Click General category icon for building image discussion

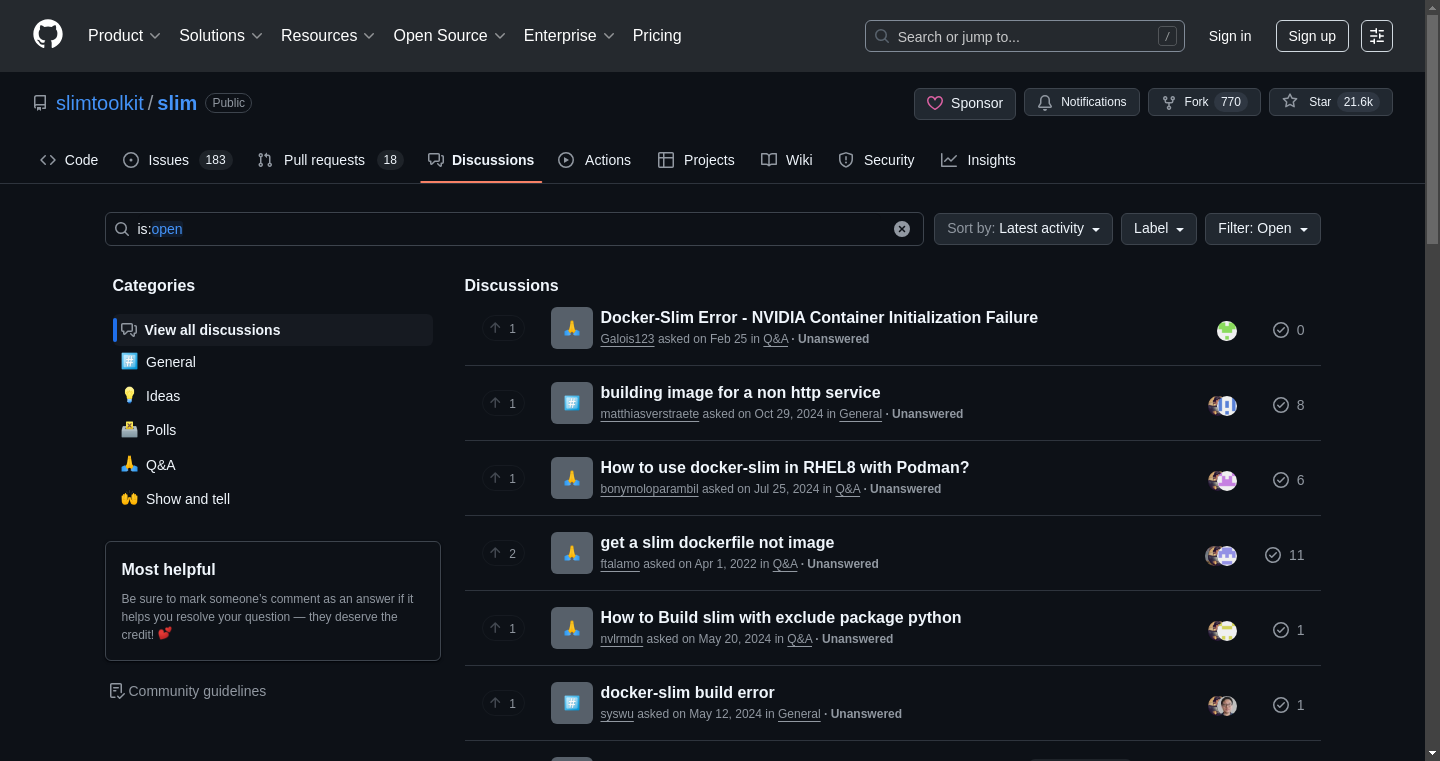(572, 403)
